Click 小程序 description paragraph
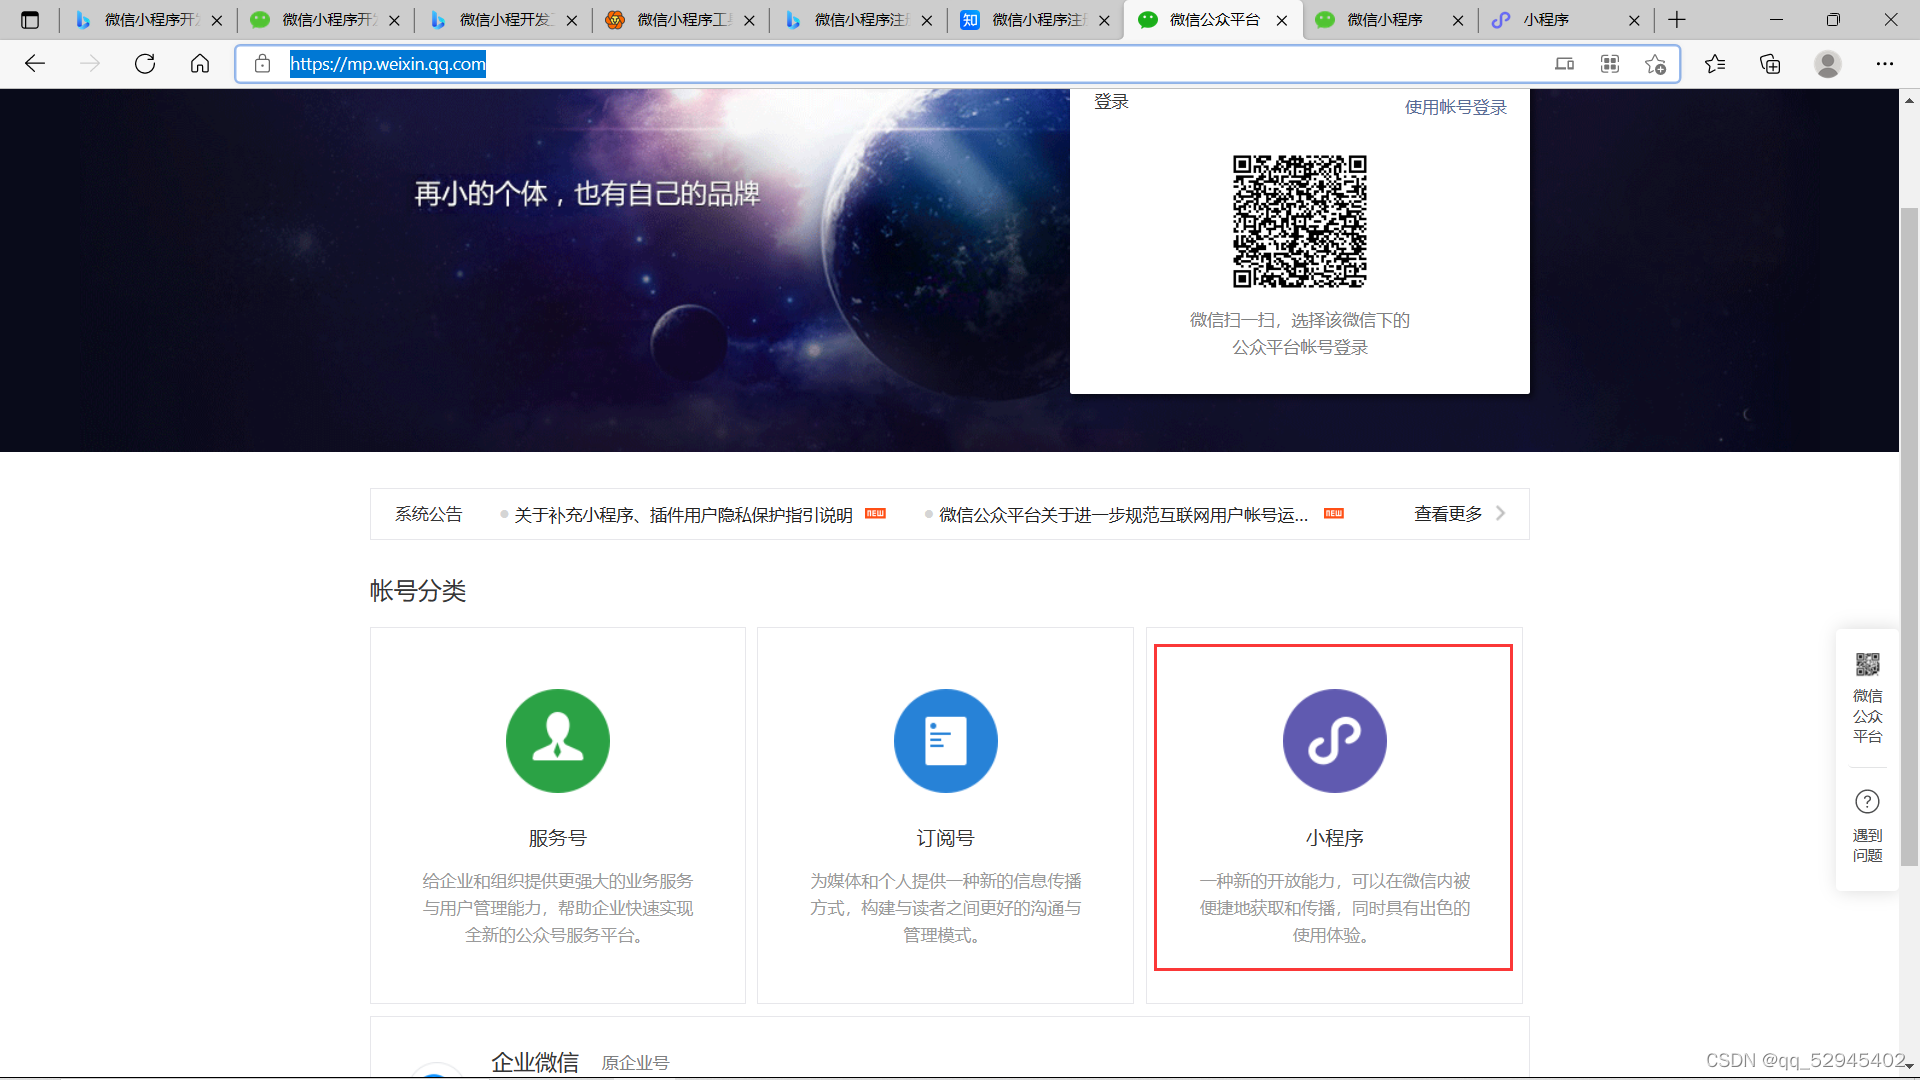The width and height of the screenshot is (1920, 1080). 1335,908
